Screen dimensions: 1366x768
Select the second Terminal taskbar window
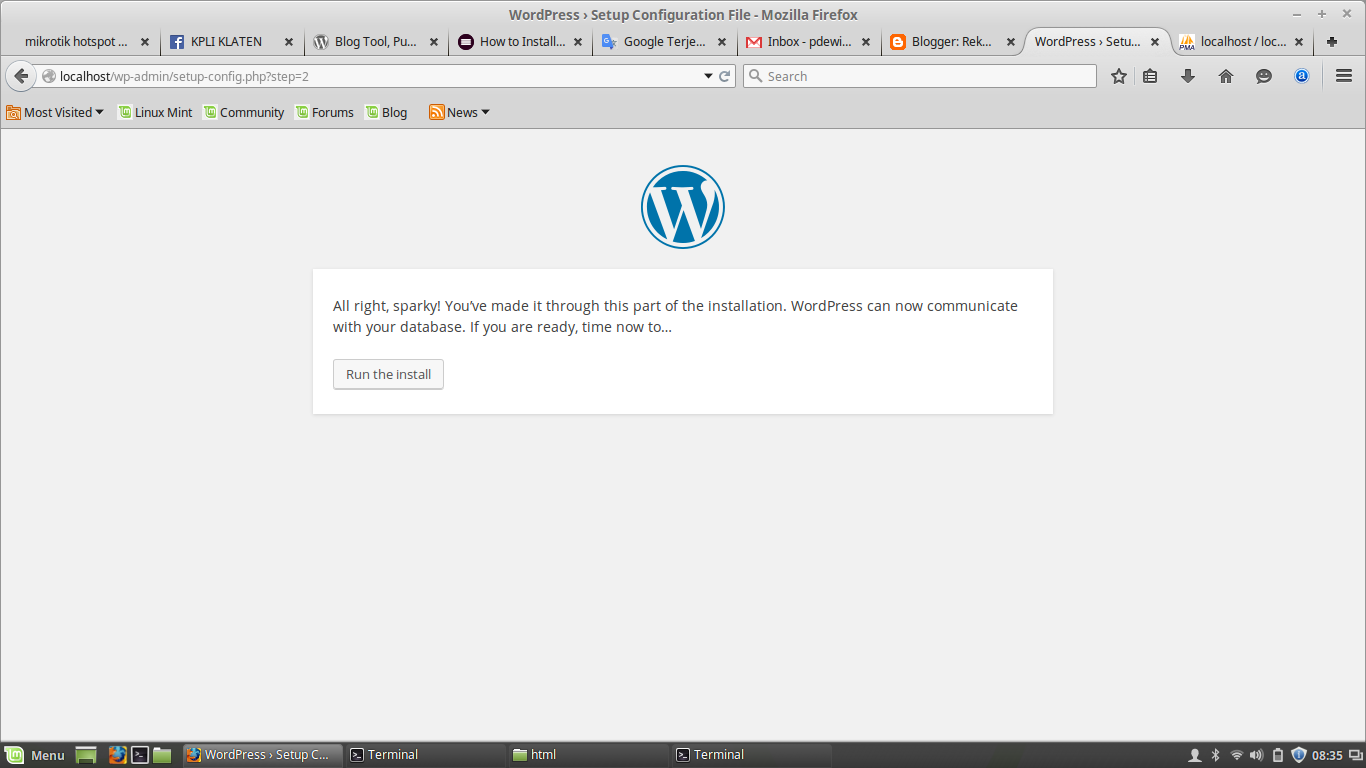click(x=752, y=755)
